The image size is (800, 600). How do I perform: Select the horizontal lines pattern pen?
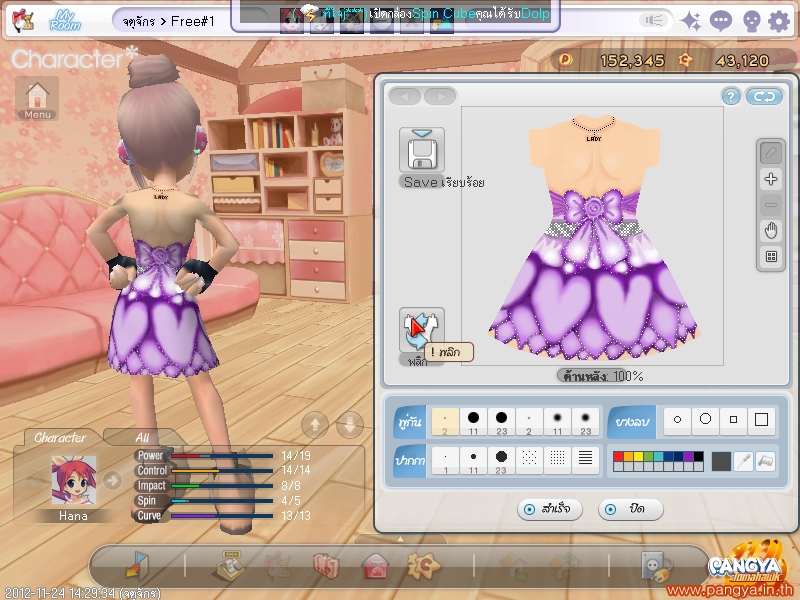click(x=585, y=460)
